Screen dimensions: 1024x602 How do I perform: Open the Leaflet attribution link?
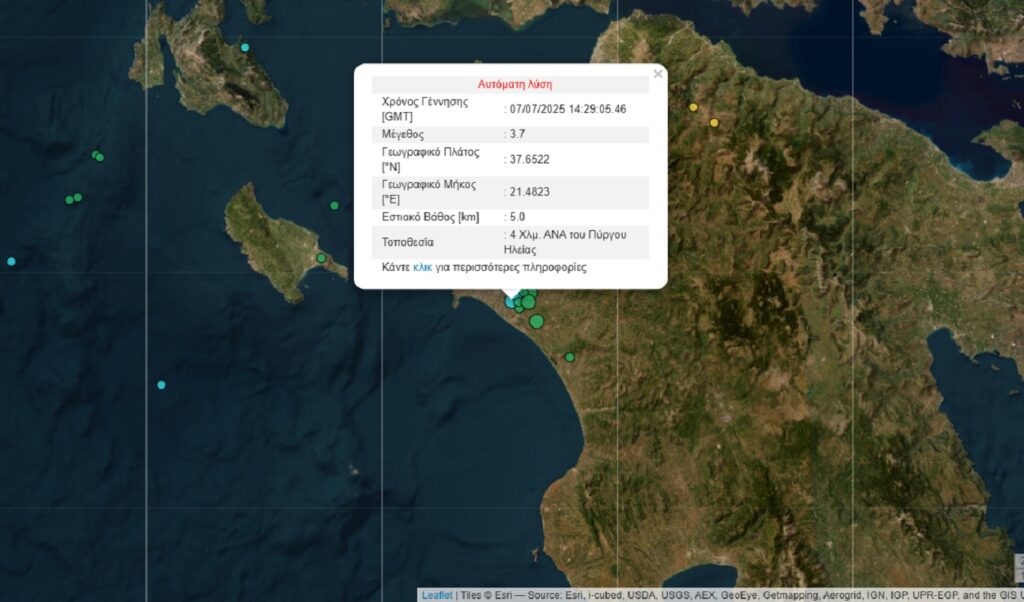tap(436, 595)
